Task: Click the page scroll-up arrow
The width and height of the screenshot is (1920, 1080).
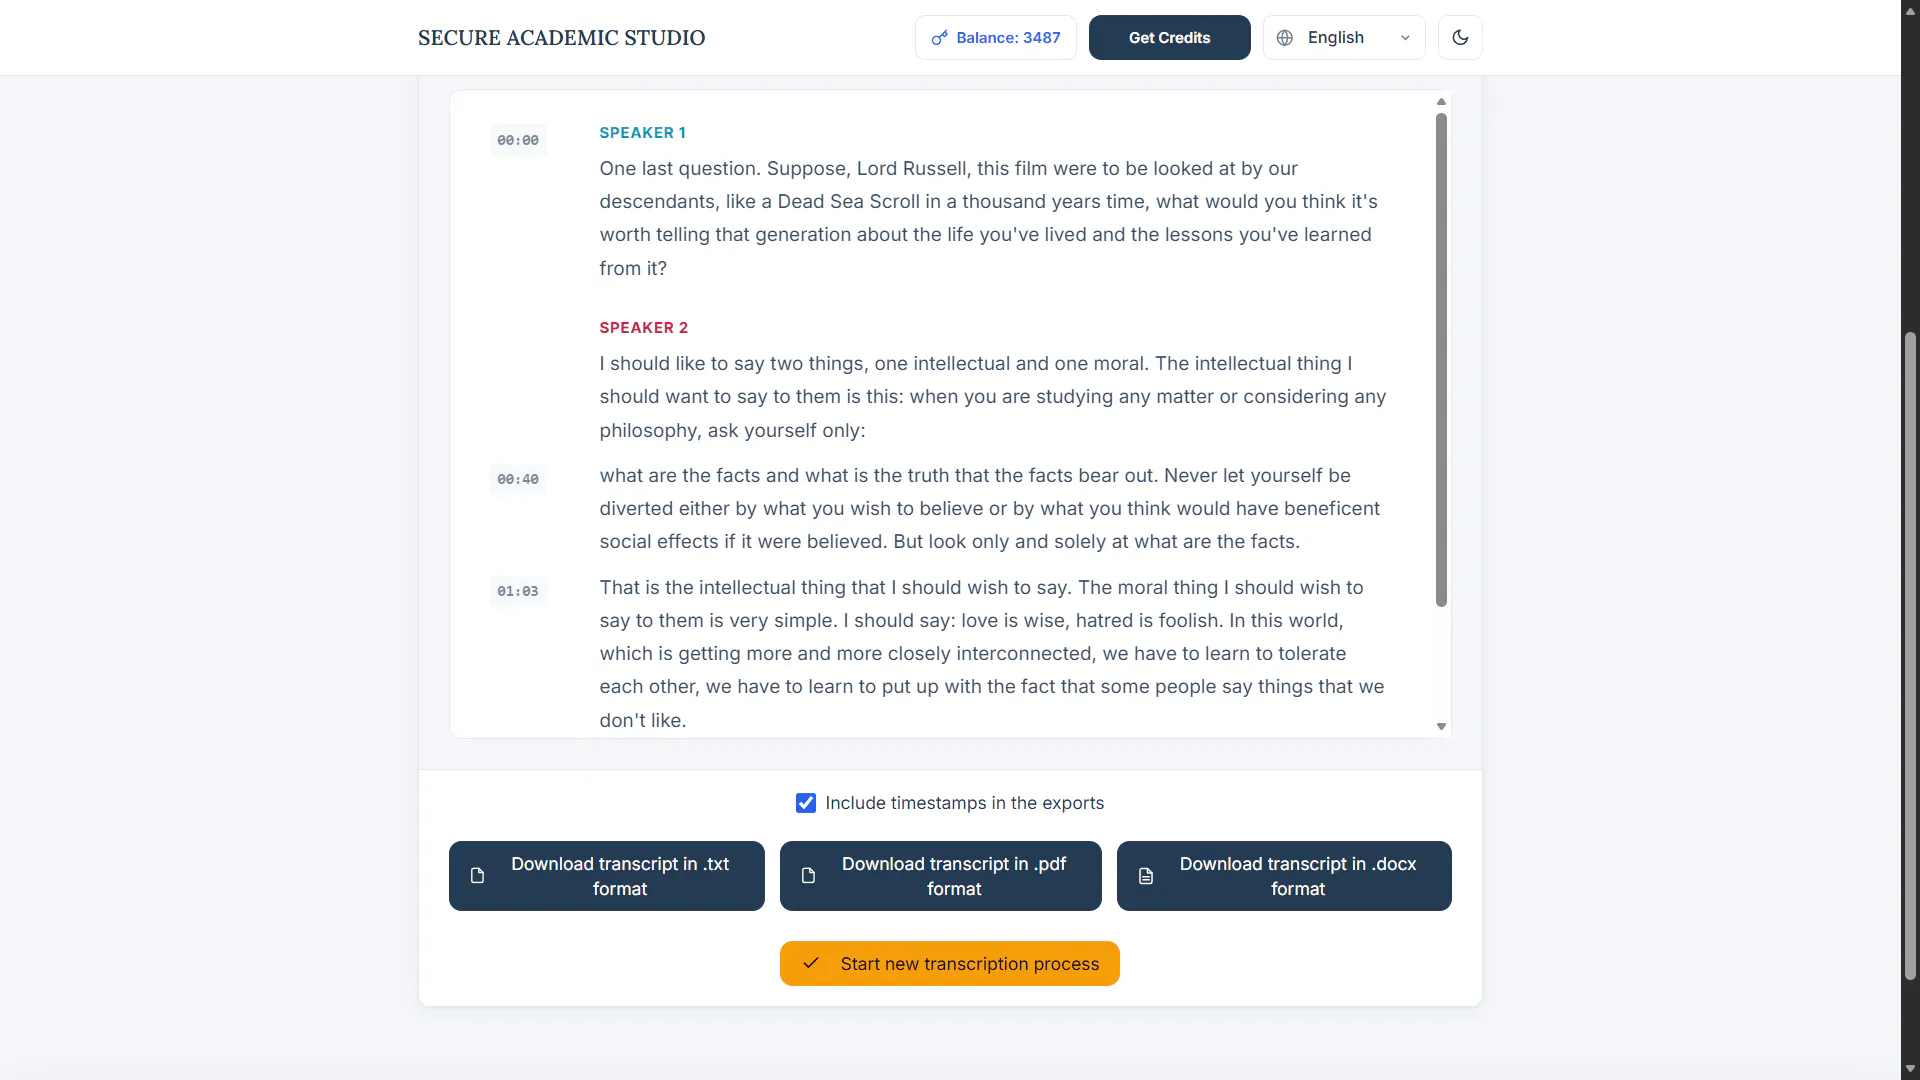Action: pyautogui.click(x=1910, y=10)
